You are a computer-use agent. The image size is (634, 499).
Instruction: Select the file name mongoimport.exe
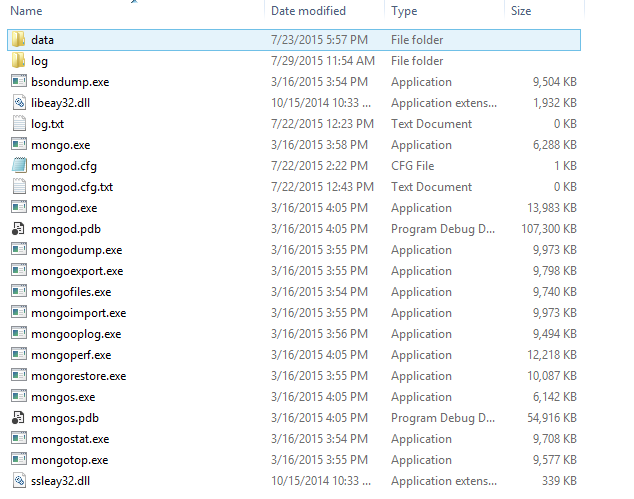[78, 313]
